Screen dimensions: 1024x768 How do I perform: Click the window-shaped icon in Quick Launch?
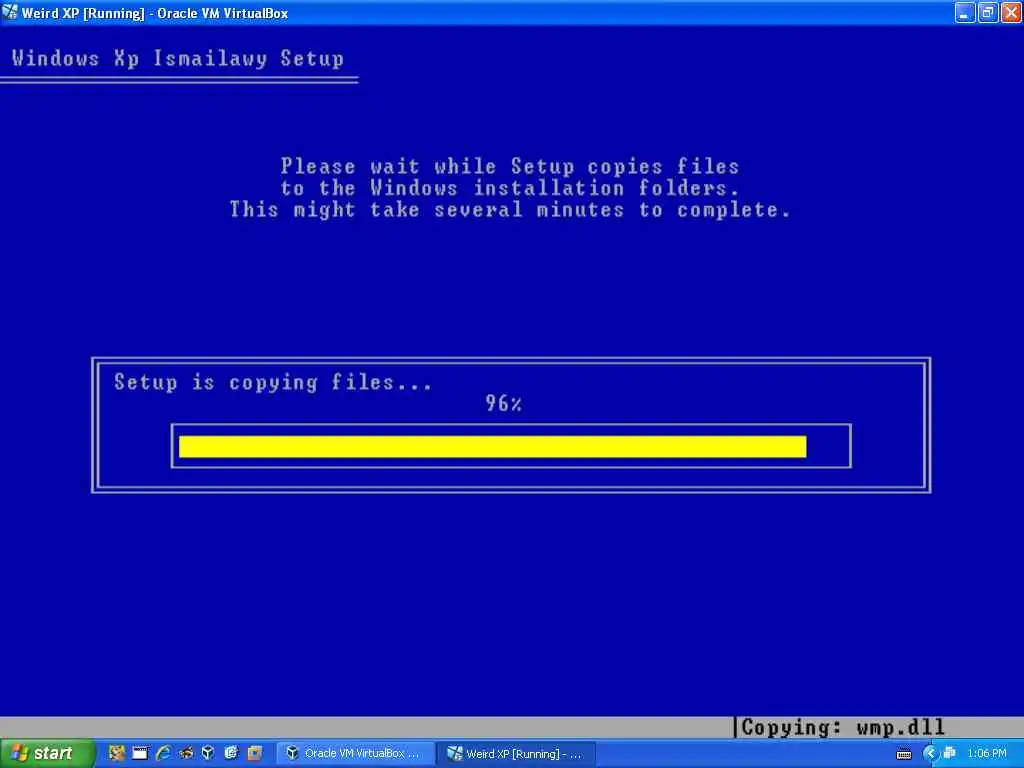click(x=140, y=753)
